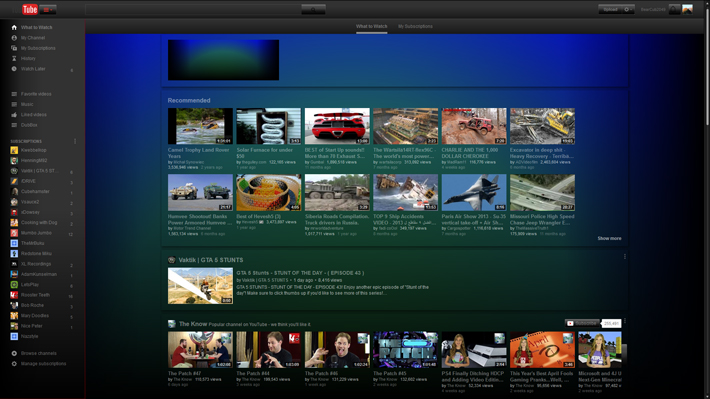
Task: Open Subscriptions section options menu
Action: 75,141
